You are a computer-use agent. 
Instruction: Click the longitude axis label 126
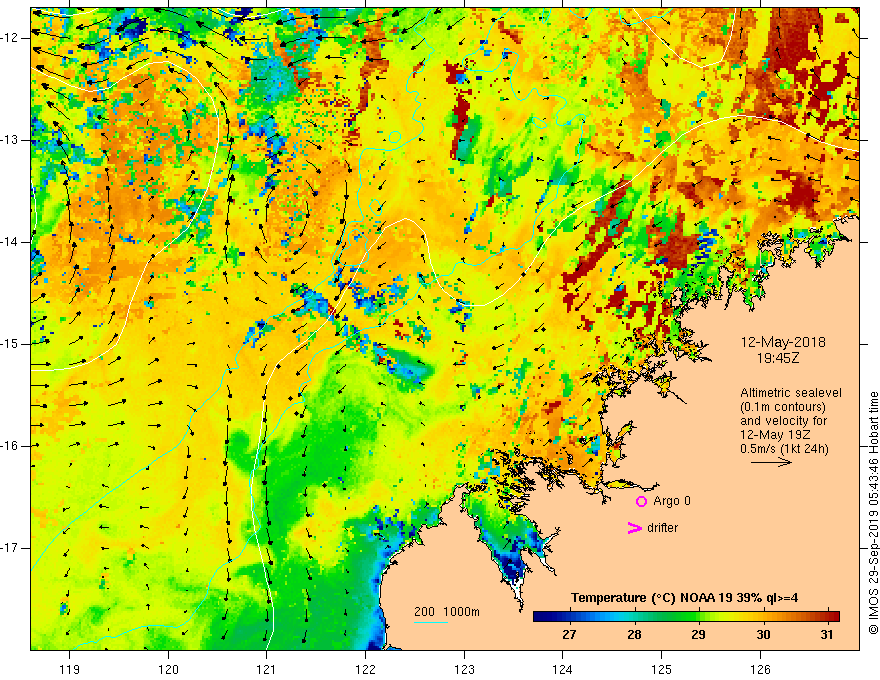point(760,669)
